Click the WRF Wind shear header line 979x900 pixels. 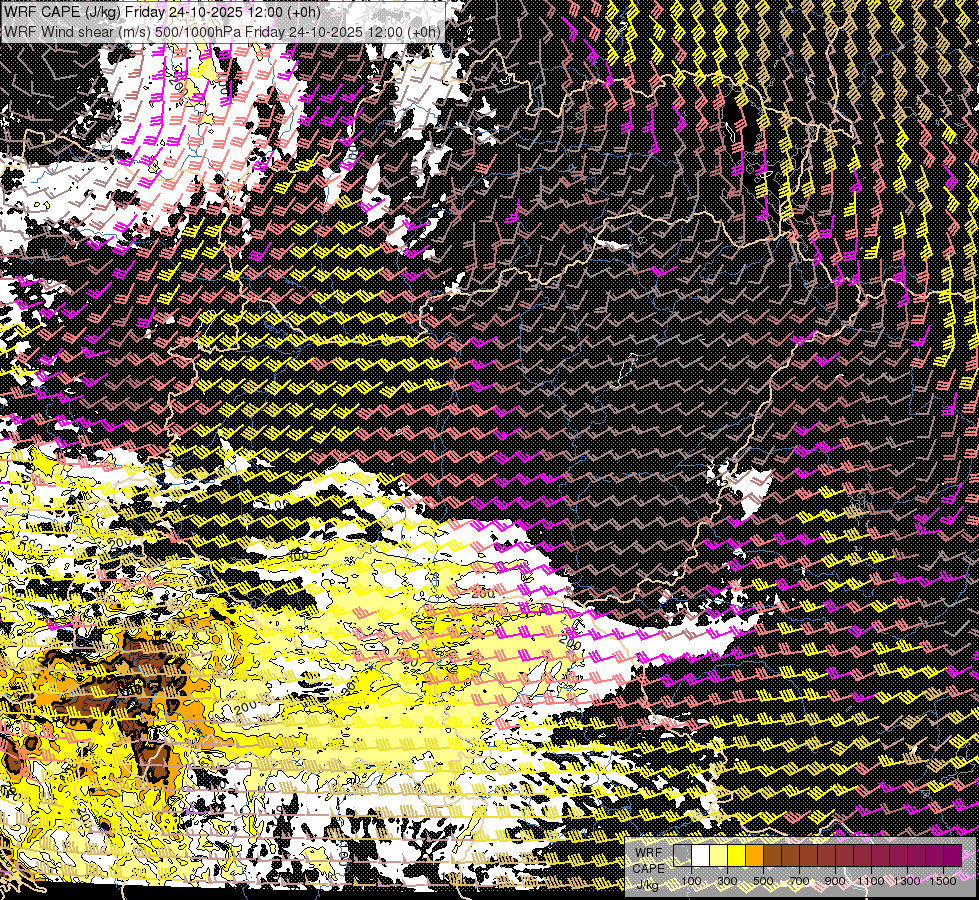(x=222, y=32)
